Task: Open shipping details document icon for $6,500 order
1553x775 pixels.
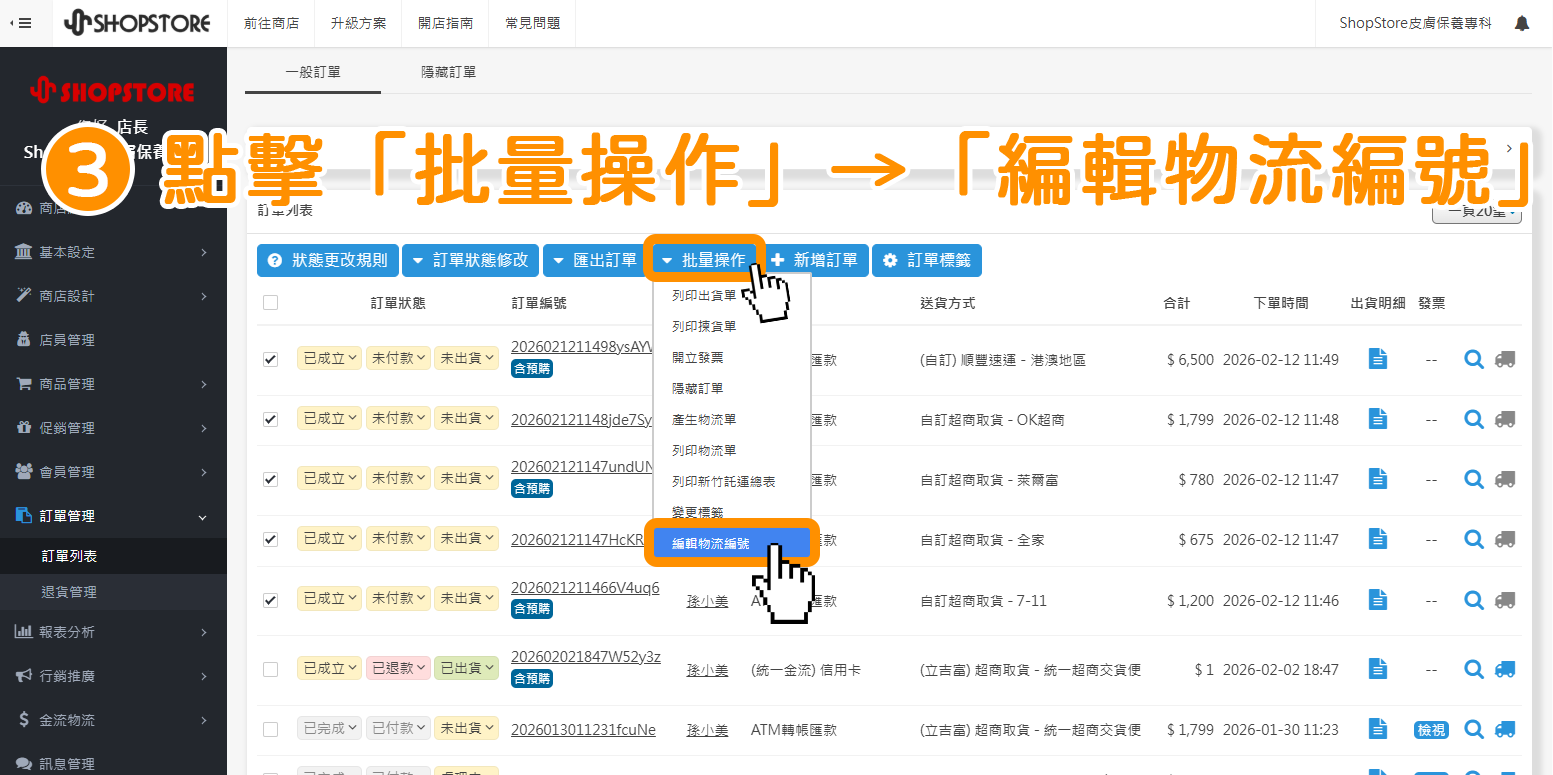Action: [1377, 359]
